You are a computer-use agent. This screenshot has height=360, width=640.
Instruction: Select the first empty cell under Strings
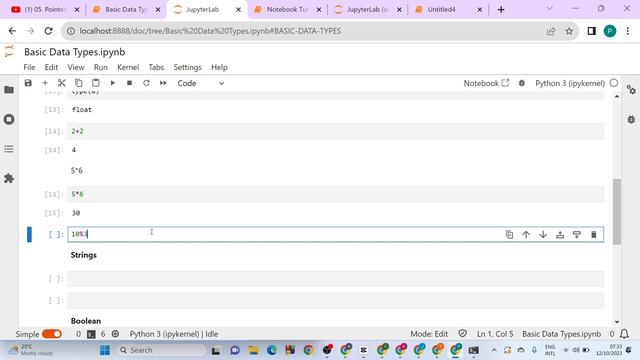pyautogui.click(x=336, y=279)
